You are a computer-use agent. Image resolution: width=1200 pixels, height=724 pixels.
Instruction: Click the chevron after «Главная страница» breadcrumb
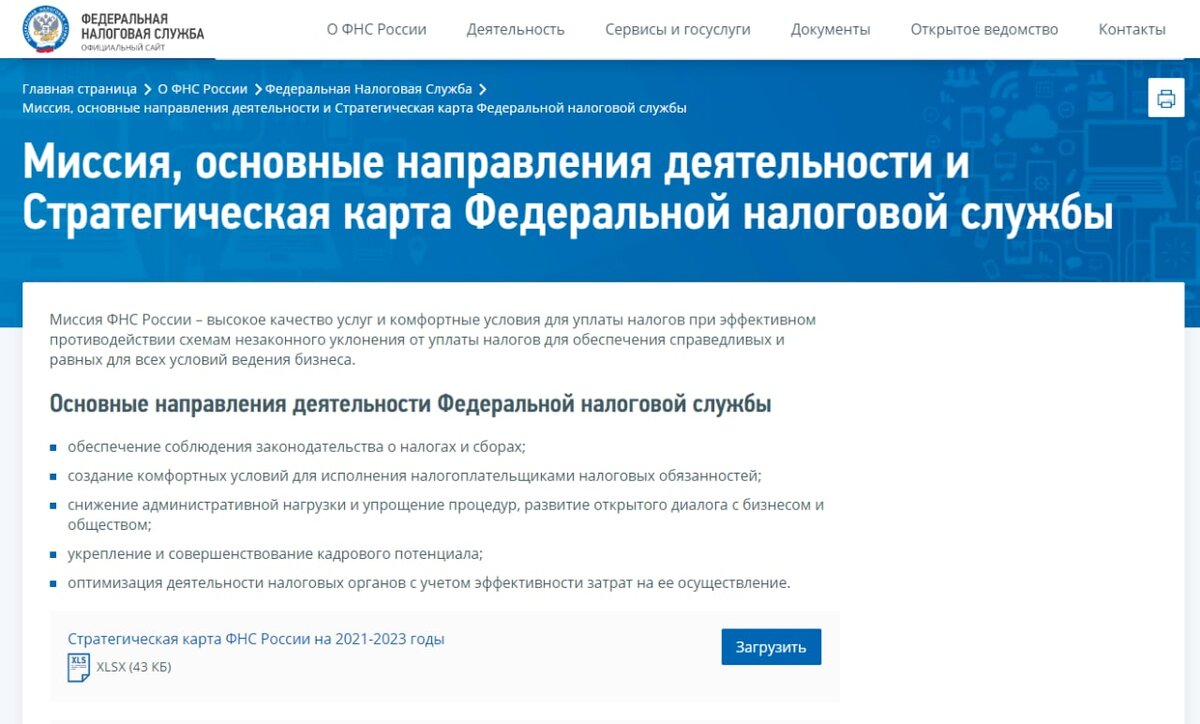point(148,89)
